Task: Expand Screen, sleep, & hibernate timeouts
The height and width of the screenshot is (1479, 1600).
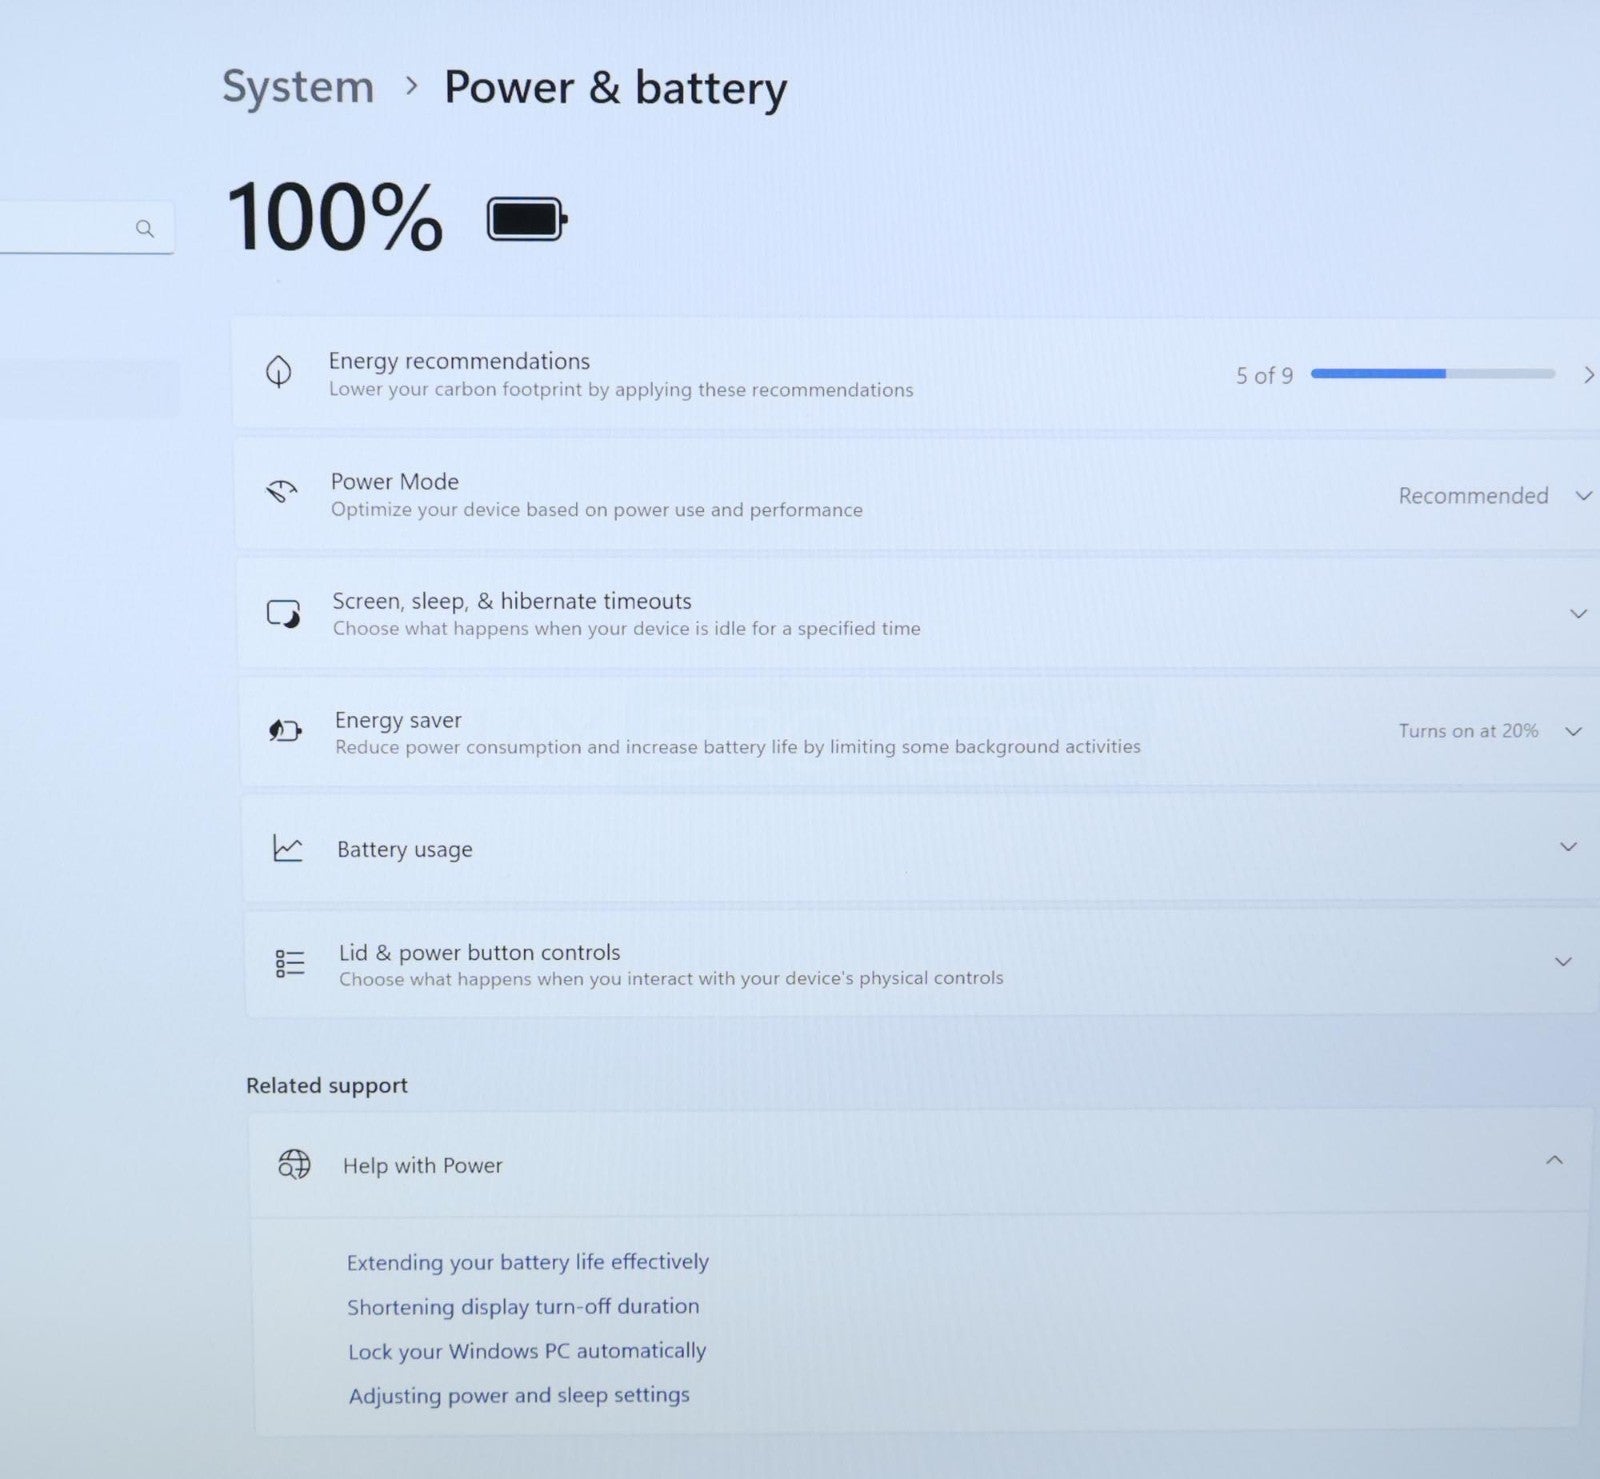Action: (1578, 613)
